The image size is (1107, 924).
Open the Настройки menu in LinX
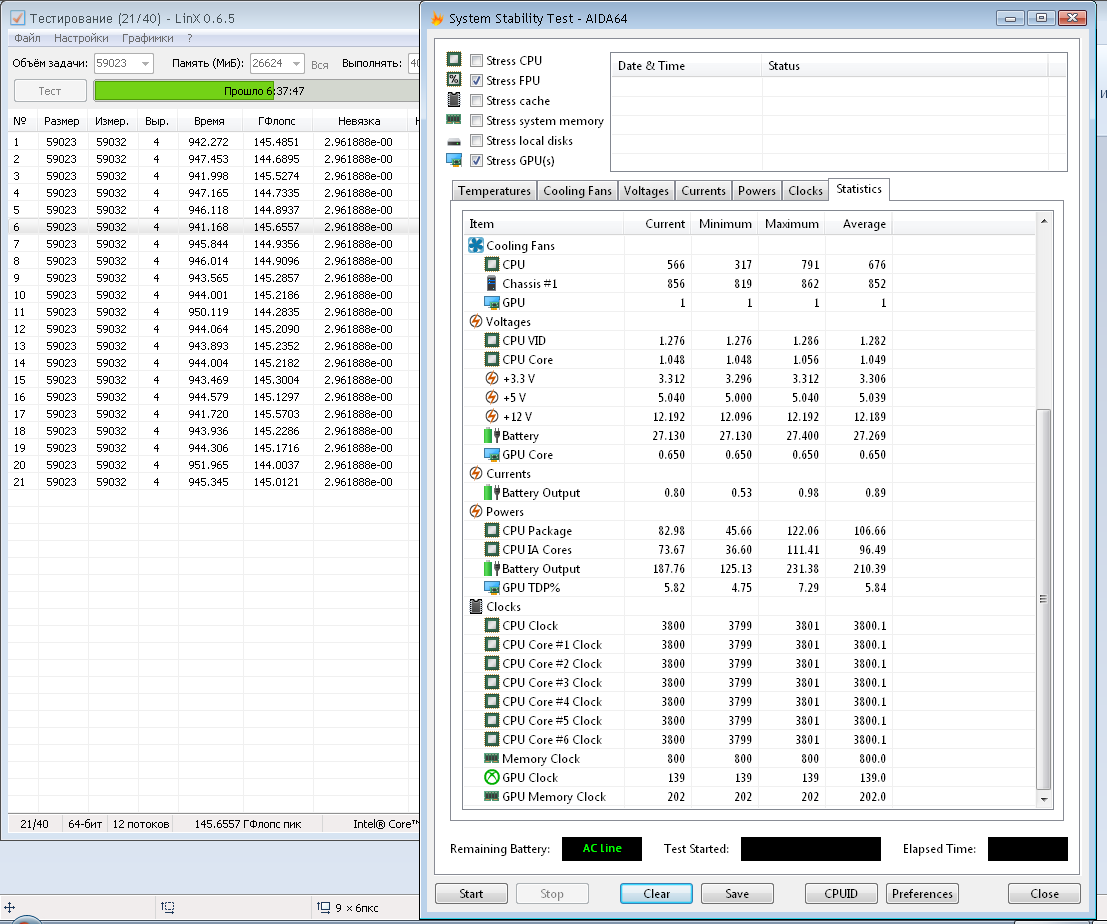pos(81,38)
